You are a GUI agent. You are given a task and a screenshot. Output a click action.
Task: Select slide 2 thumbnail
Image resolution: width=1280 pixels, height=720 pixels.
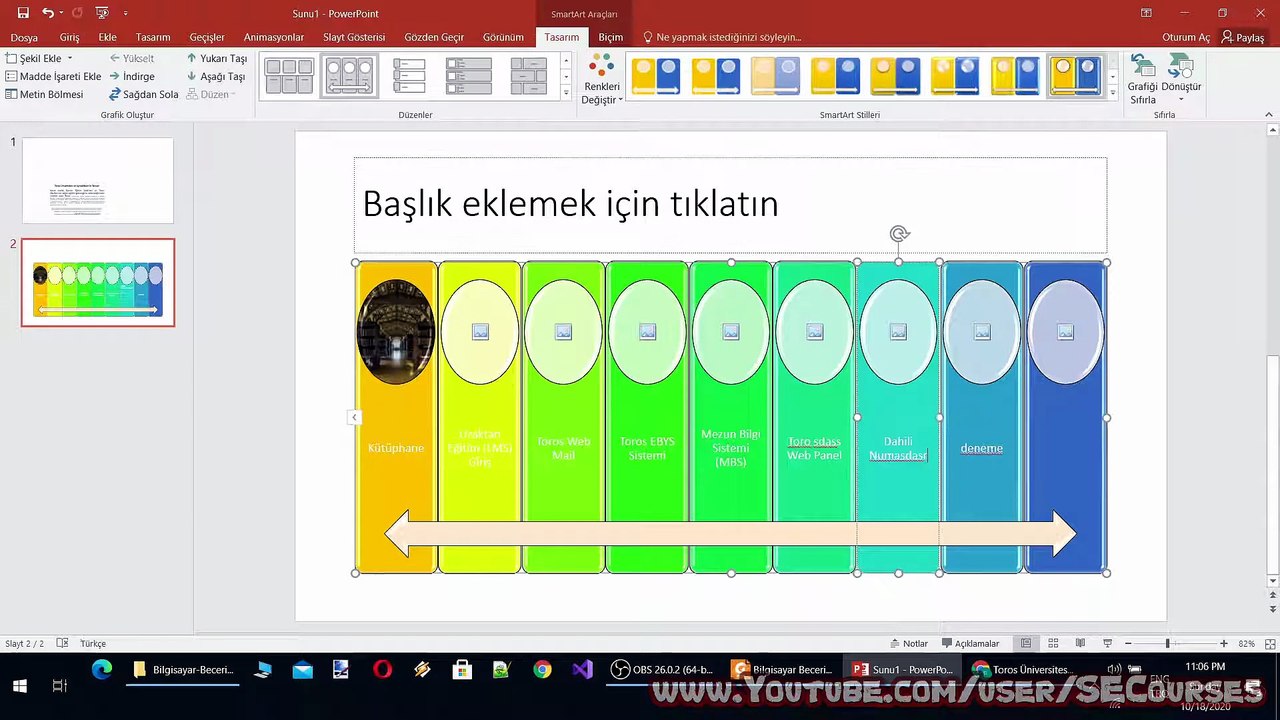pos(98,282)
